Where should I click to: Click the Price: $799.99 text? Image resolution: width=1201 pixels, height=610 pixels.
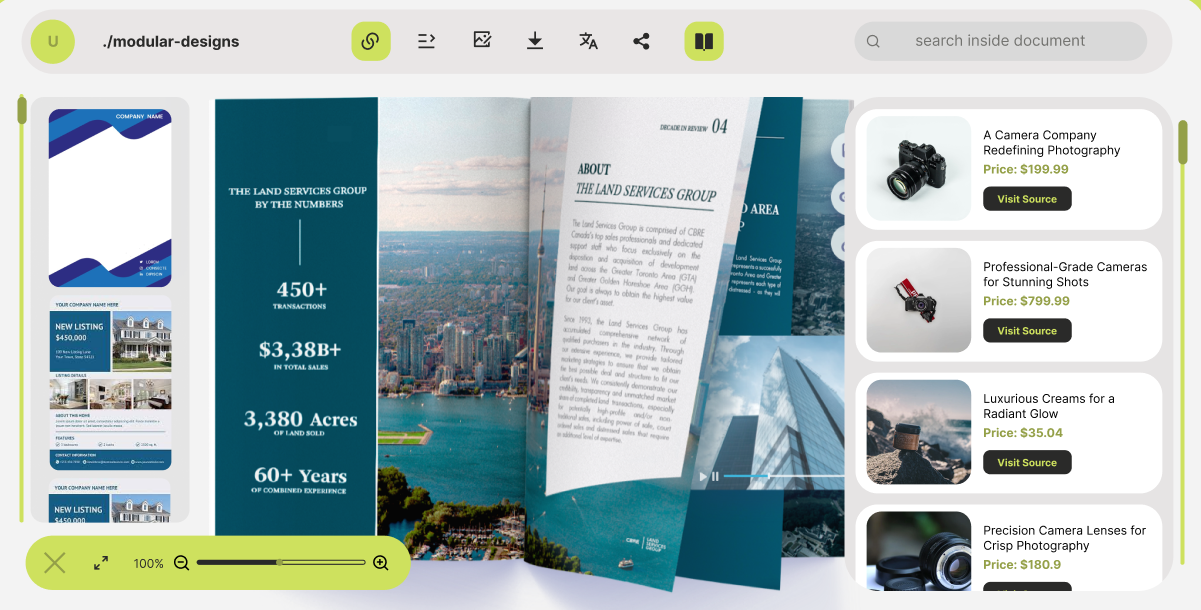point(1026,301)
